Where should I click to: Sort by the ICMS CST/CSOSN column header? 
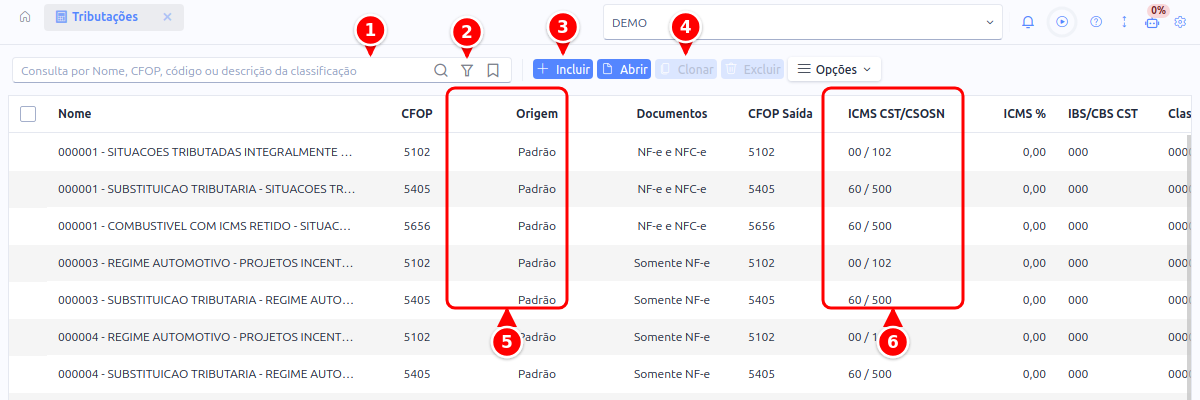tap(896, 114)
